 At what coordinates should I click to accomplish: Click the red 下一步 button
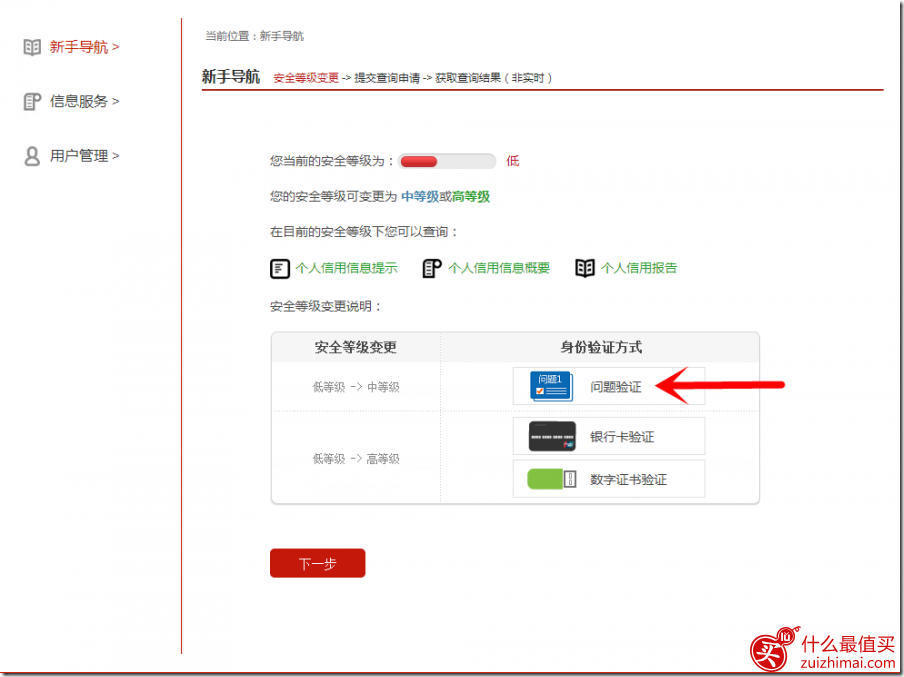[x=318, y=563]
